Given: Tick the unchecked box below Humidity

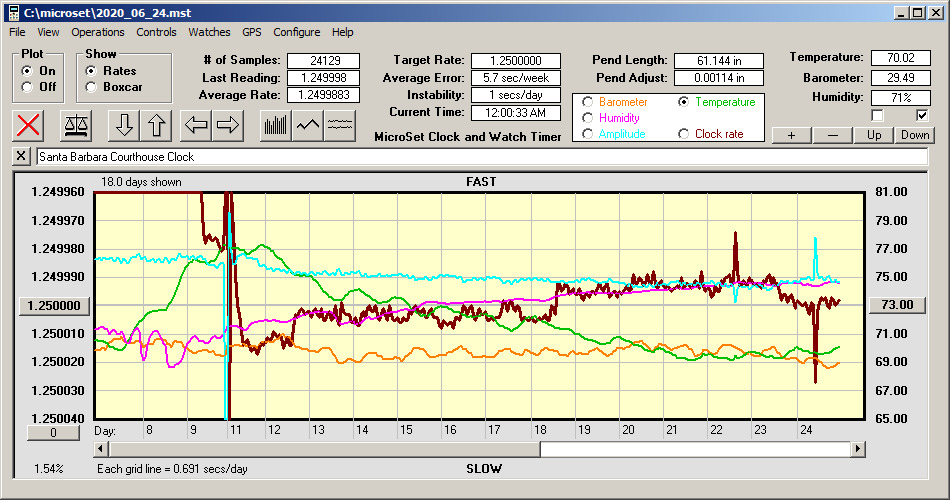Looking at the screenshot, I should (x=877, y=115).
